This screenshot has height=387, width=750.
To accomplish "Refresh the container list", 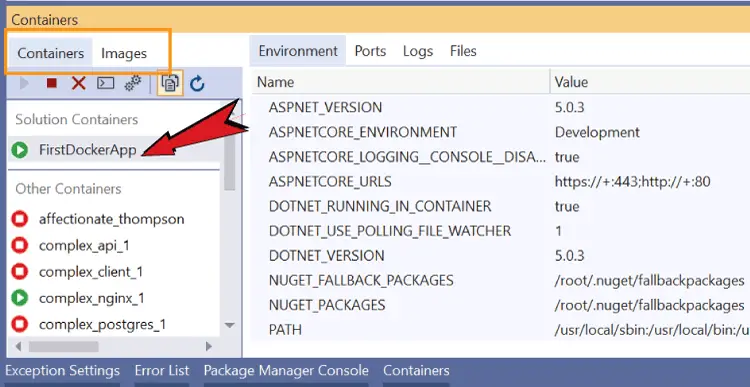I will 197,84.
